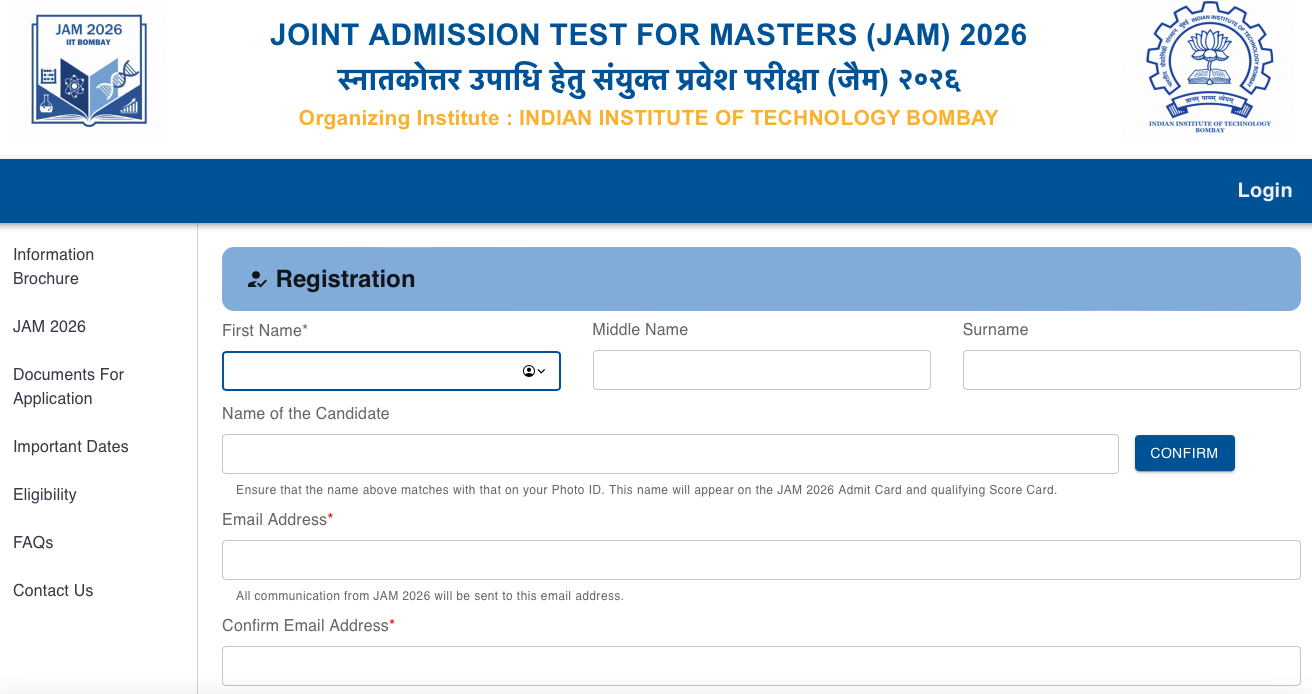1312x694 pixels.
Task: View the FAQs sidebar page
Action: pos(33,543)
